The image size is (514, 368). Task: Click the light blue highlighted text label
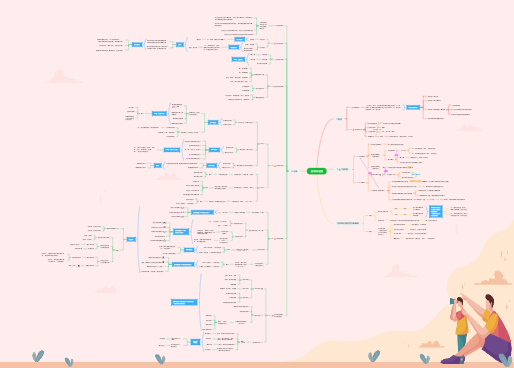click(416, 174)
